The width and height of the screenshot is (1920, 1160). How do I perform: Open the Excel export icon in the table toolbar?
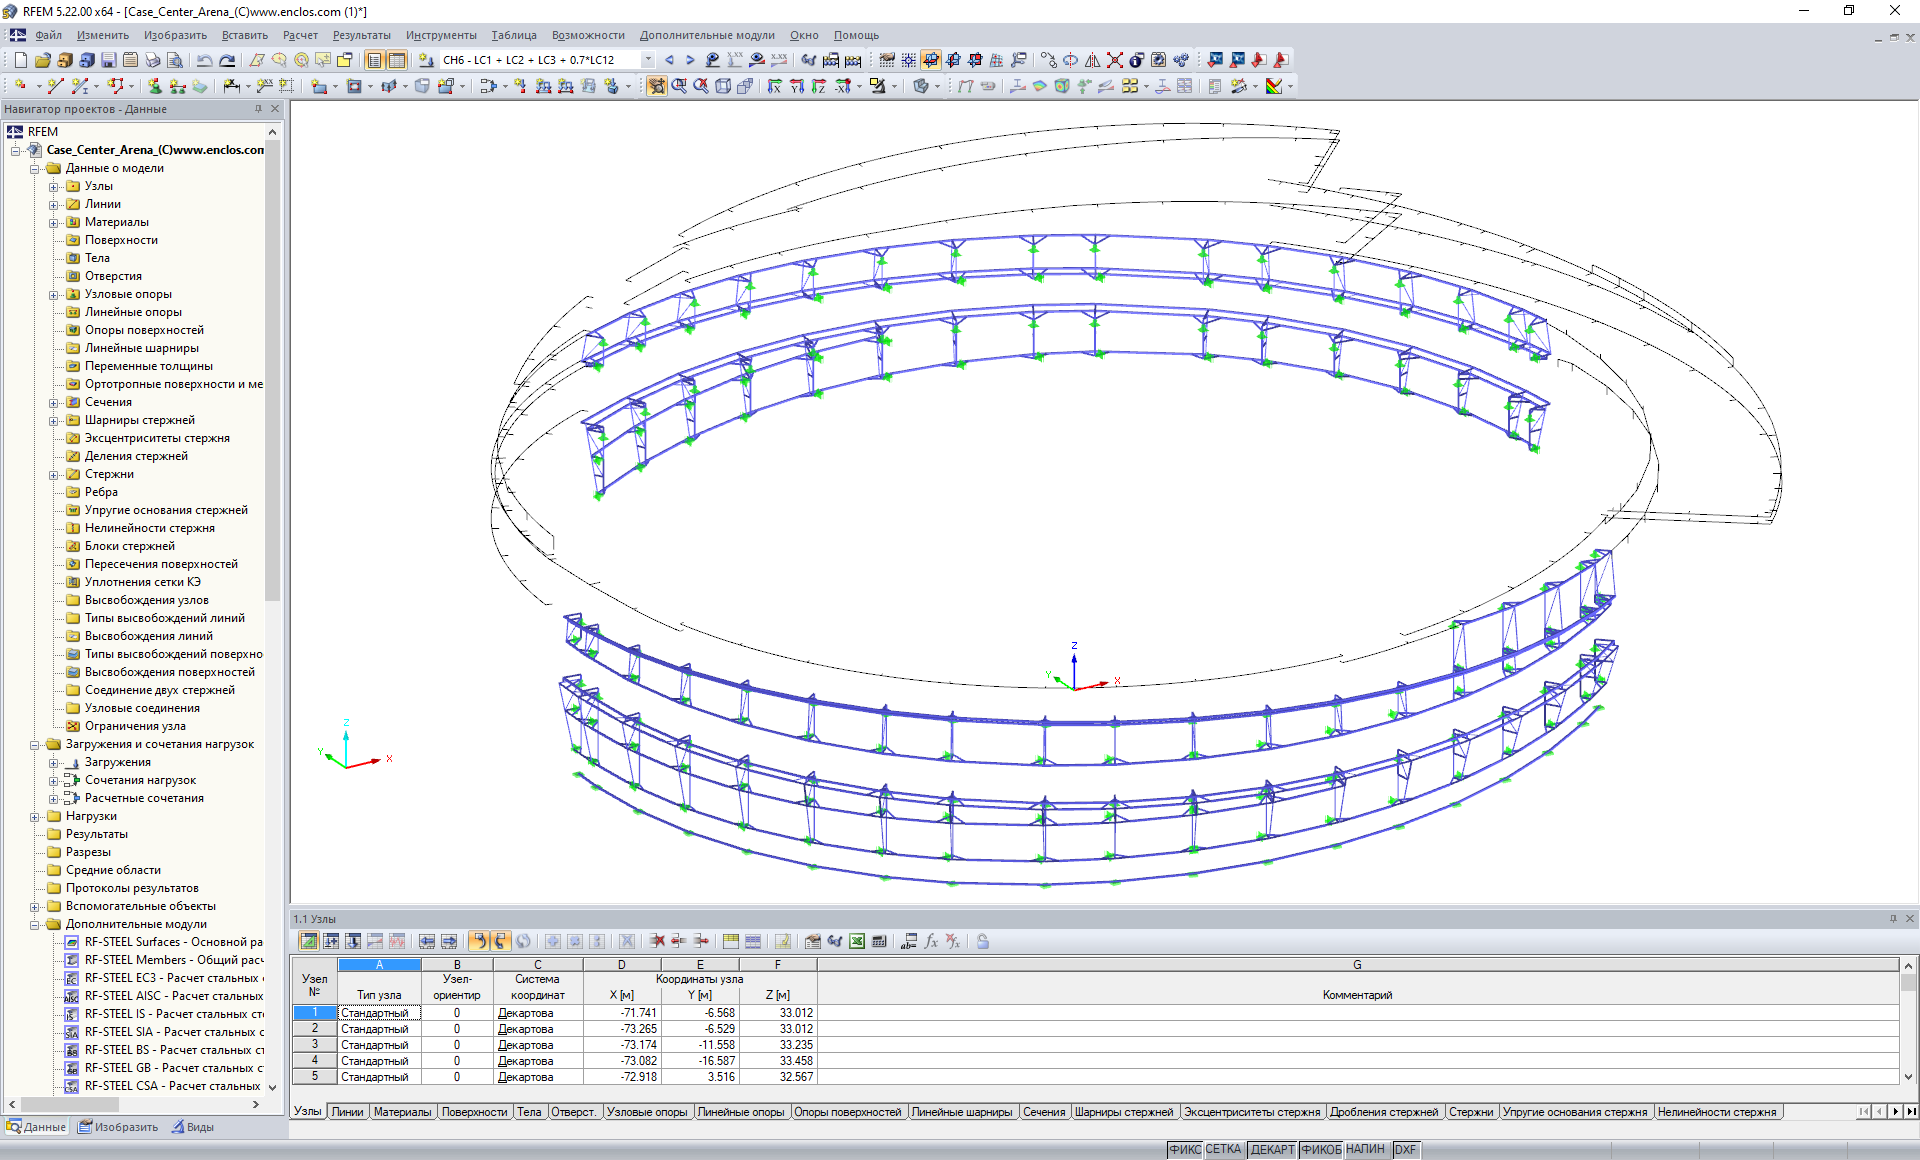[855, 941]
